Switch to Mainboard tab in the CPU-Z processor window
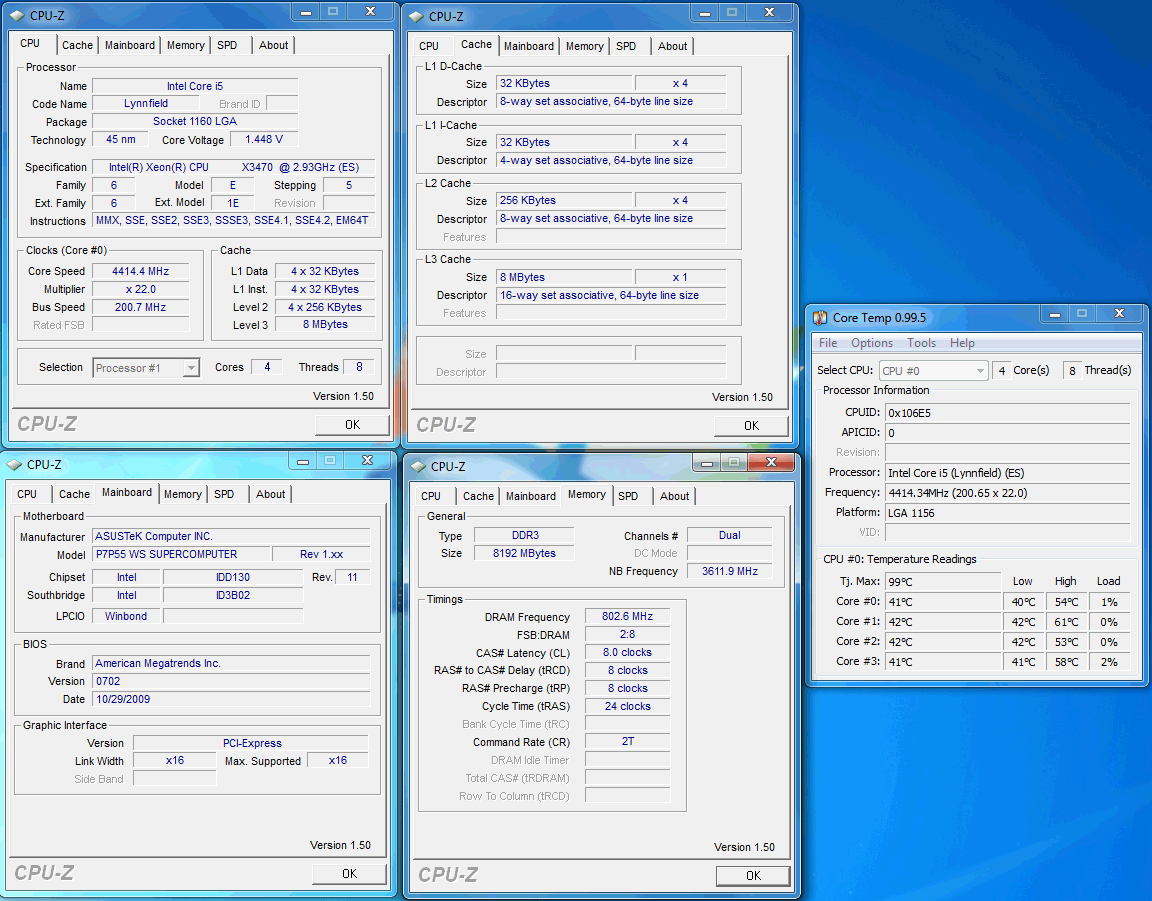The image size is (1152, 901). 129,45
